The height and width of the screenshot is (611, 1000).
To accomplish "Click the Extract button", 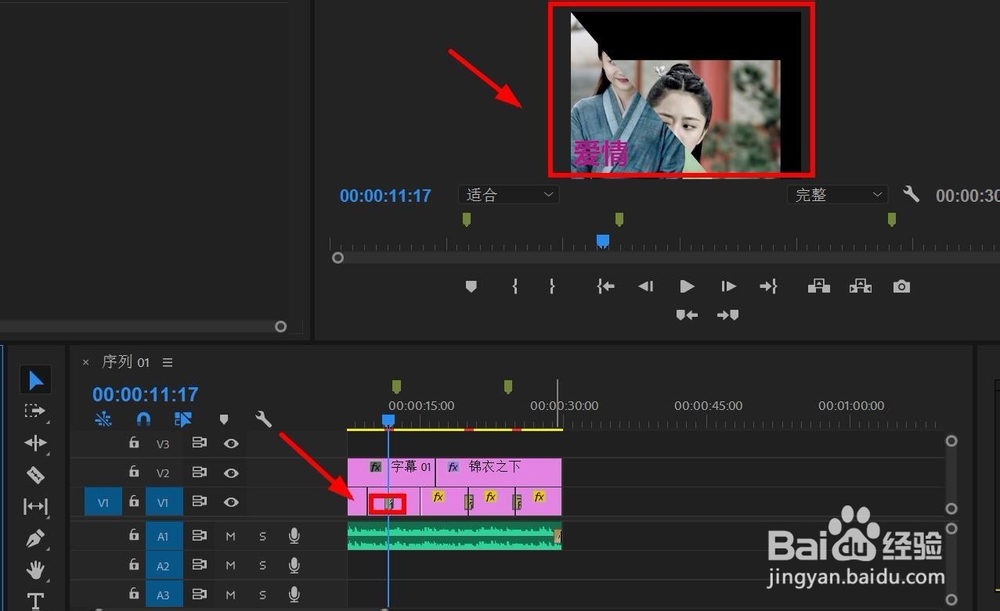I will point(860,286).
